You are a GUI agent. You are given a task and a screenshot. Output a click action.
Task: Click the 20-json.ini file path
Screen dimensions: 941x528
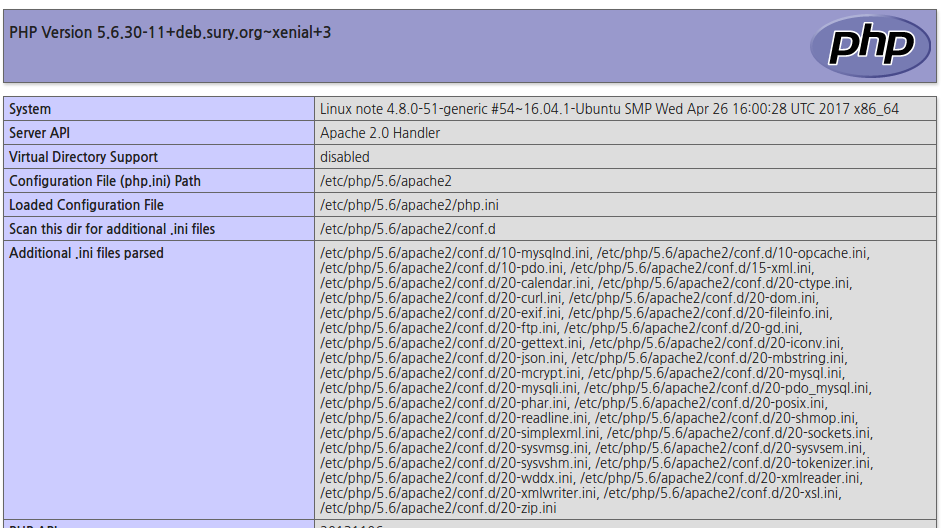click(x=442, y=358)
